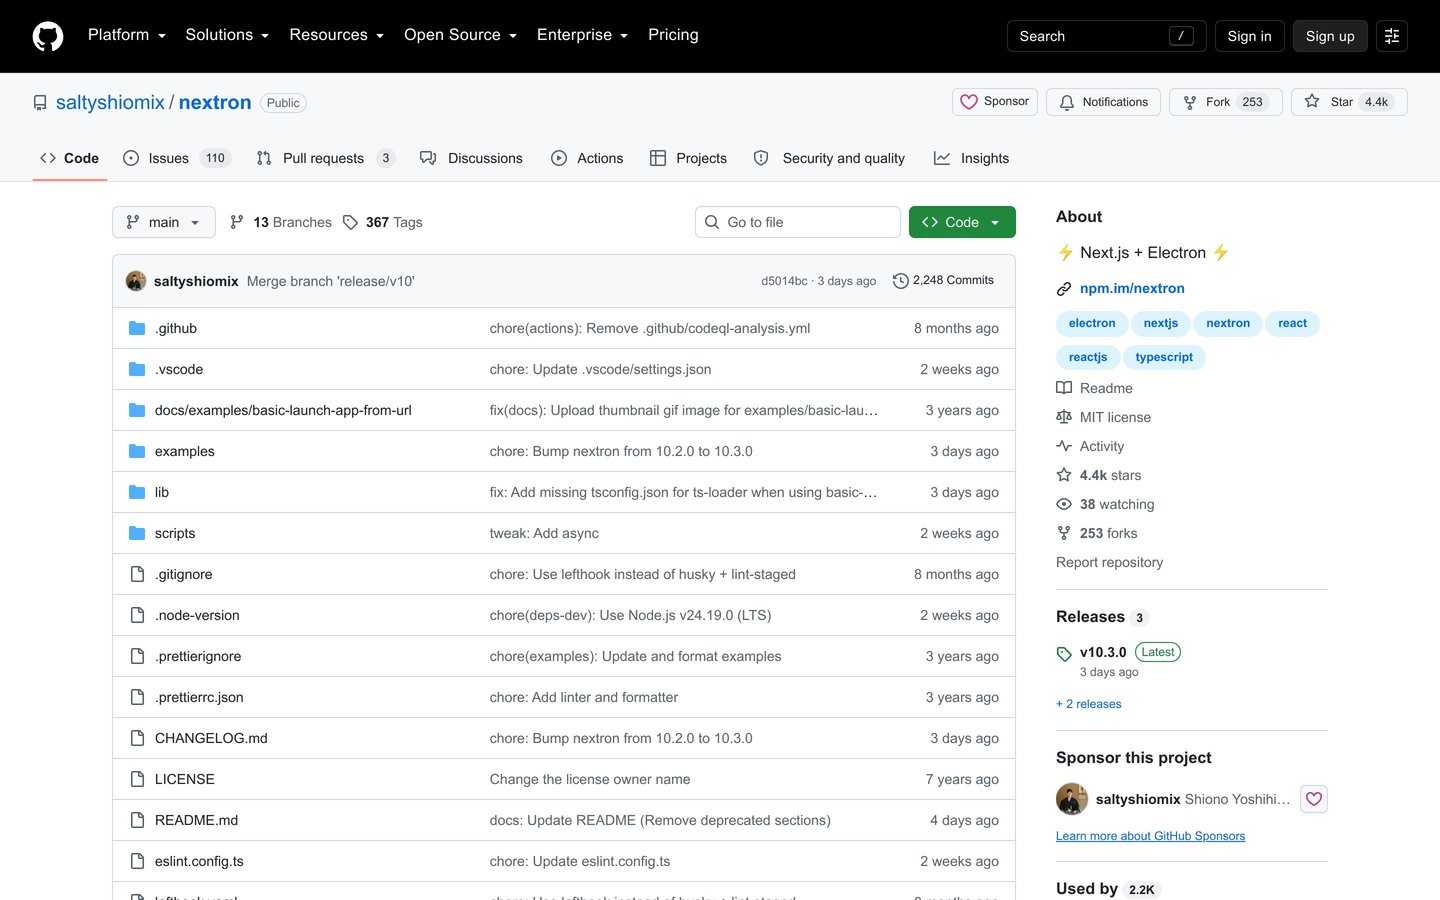Open the green Code dropdown button
The image size is (1440, 900).
tap(962, 222)
